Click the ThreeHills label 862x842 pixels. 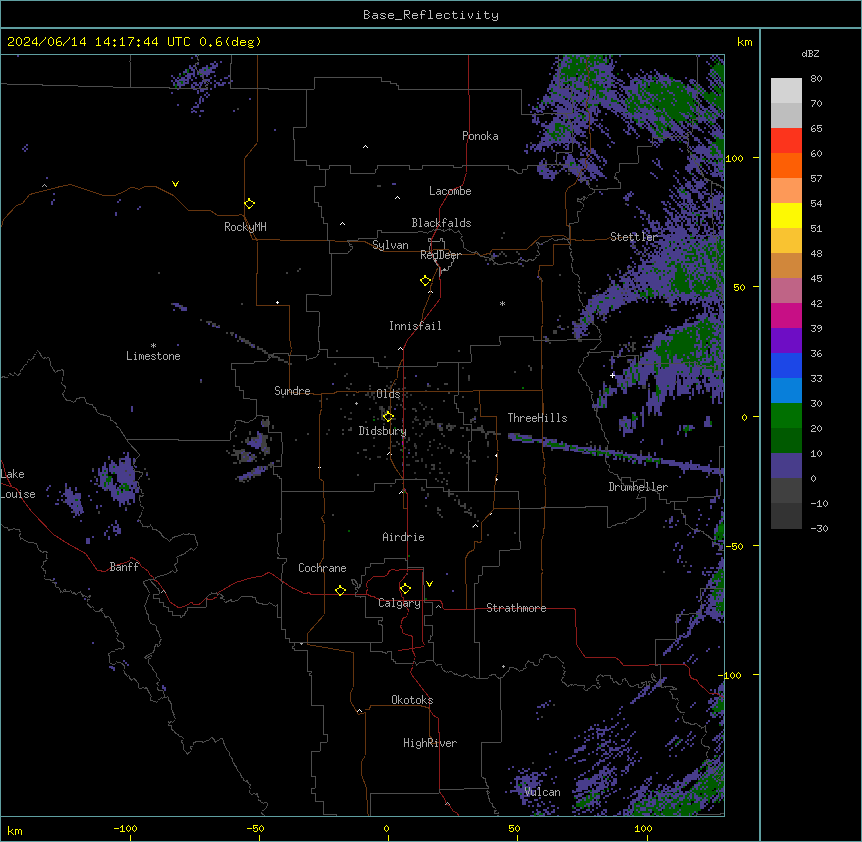[x=537, y=418]
